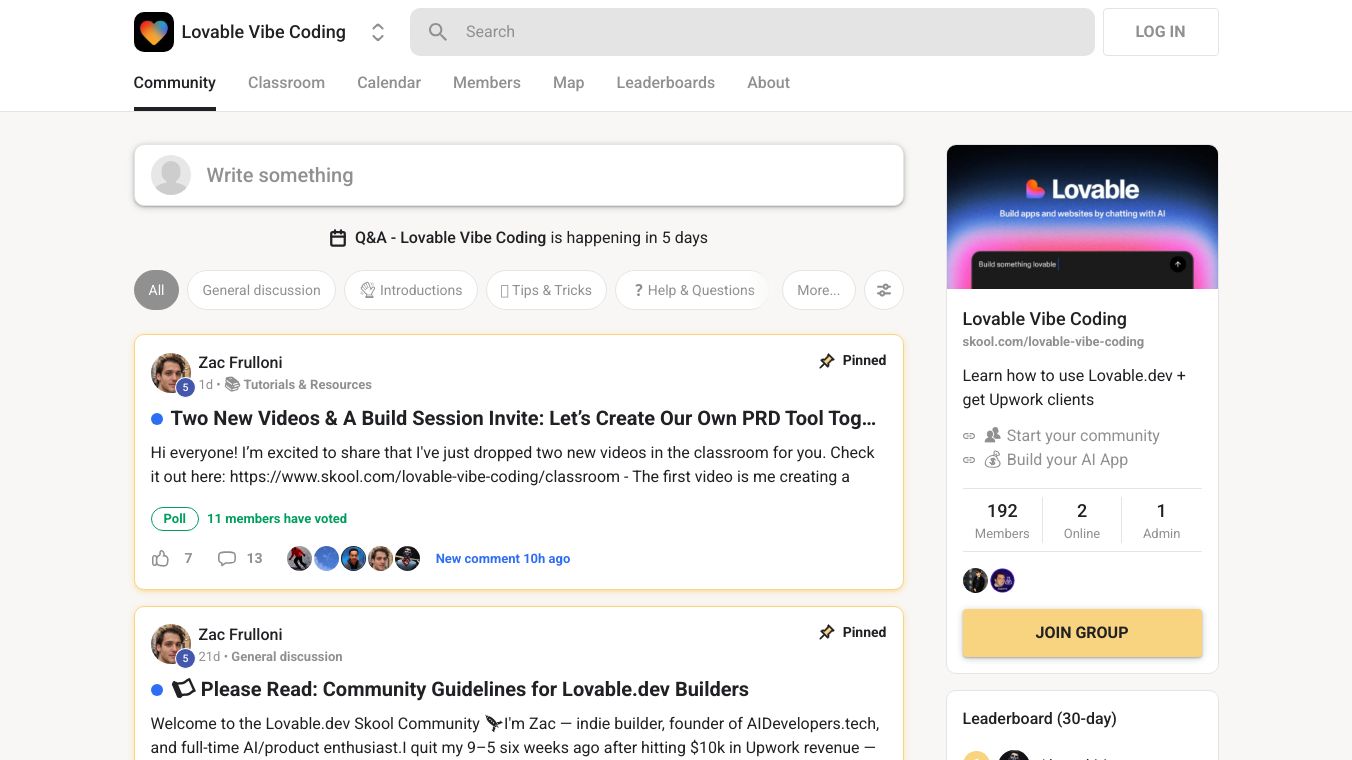Filter posts by Introductions
1352x760 pixels.
click(x=411, y=290)
